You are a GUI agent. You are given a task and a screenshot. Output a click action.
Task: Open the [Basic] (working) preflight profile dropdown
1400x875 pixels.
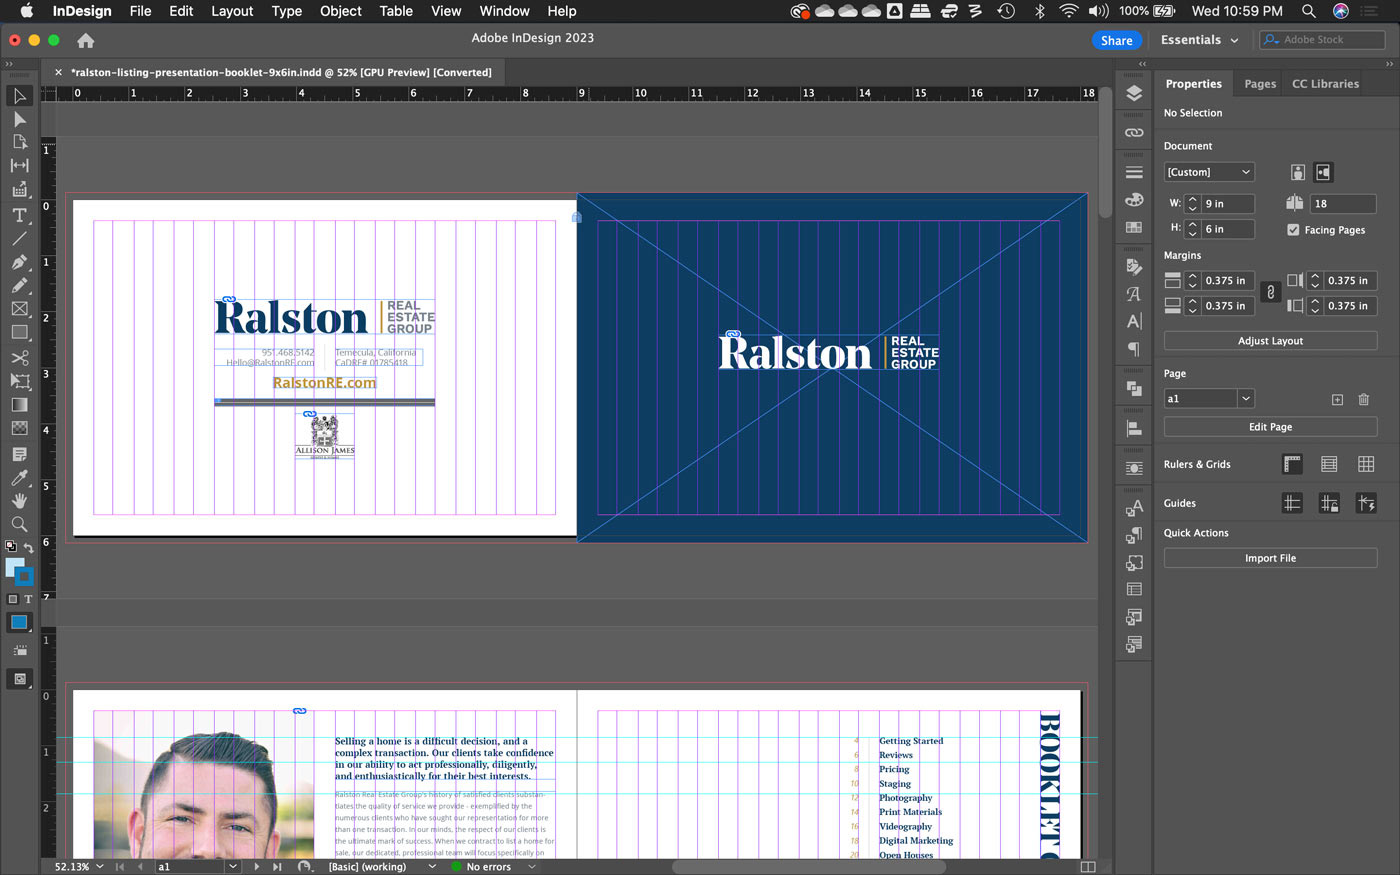pos(432,867)
